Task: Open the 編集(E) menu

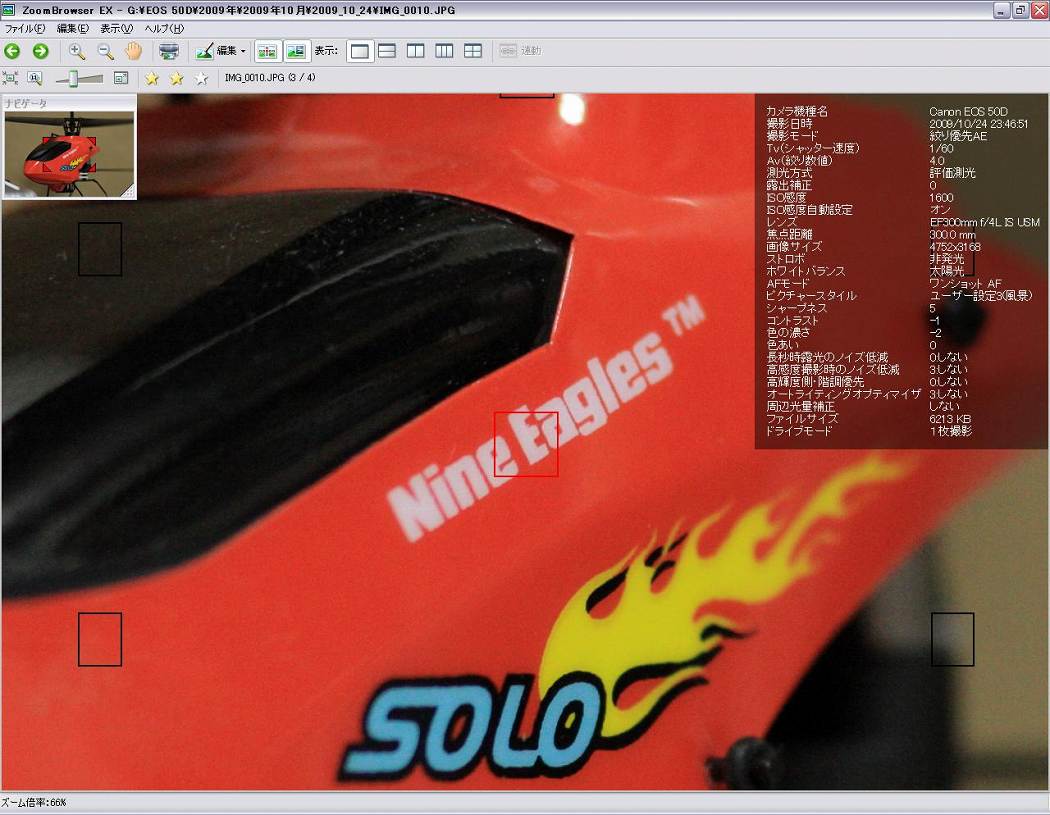Action: click(72, 29)
